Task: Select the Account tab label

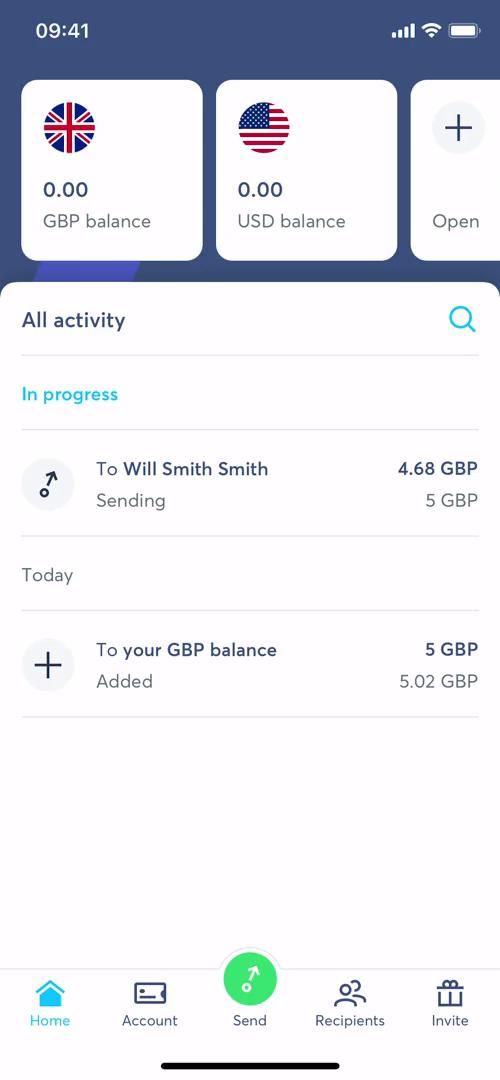Action: coord(149,1021)
